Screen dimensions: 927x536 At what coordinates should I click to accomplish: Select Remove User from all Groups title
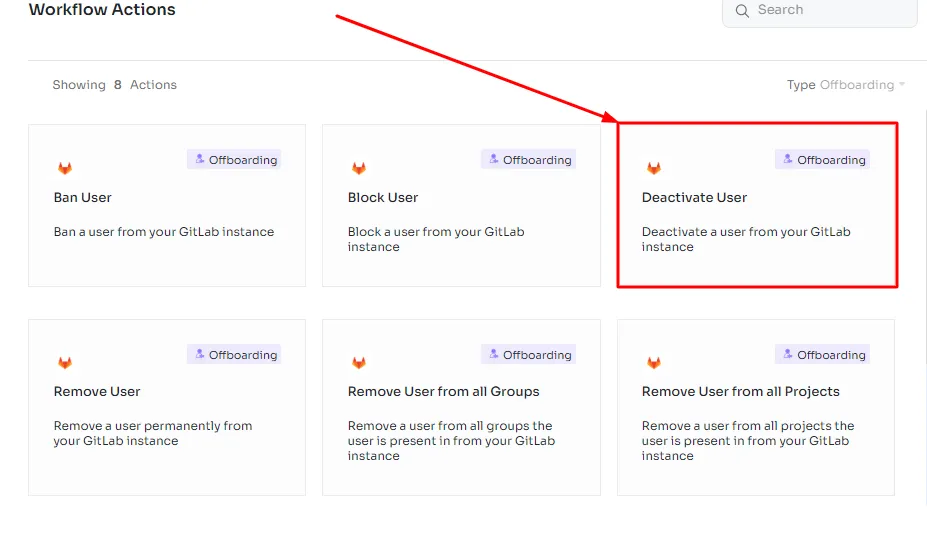pos(443,391)
